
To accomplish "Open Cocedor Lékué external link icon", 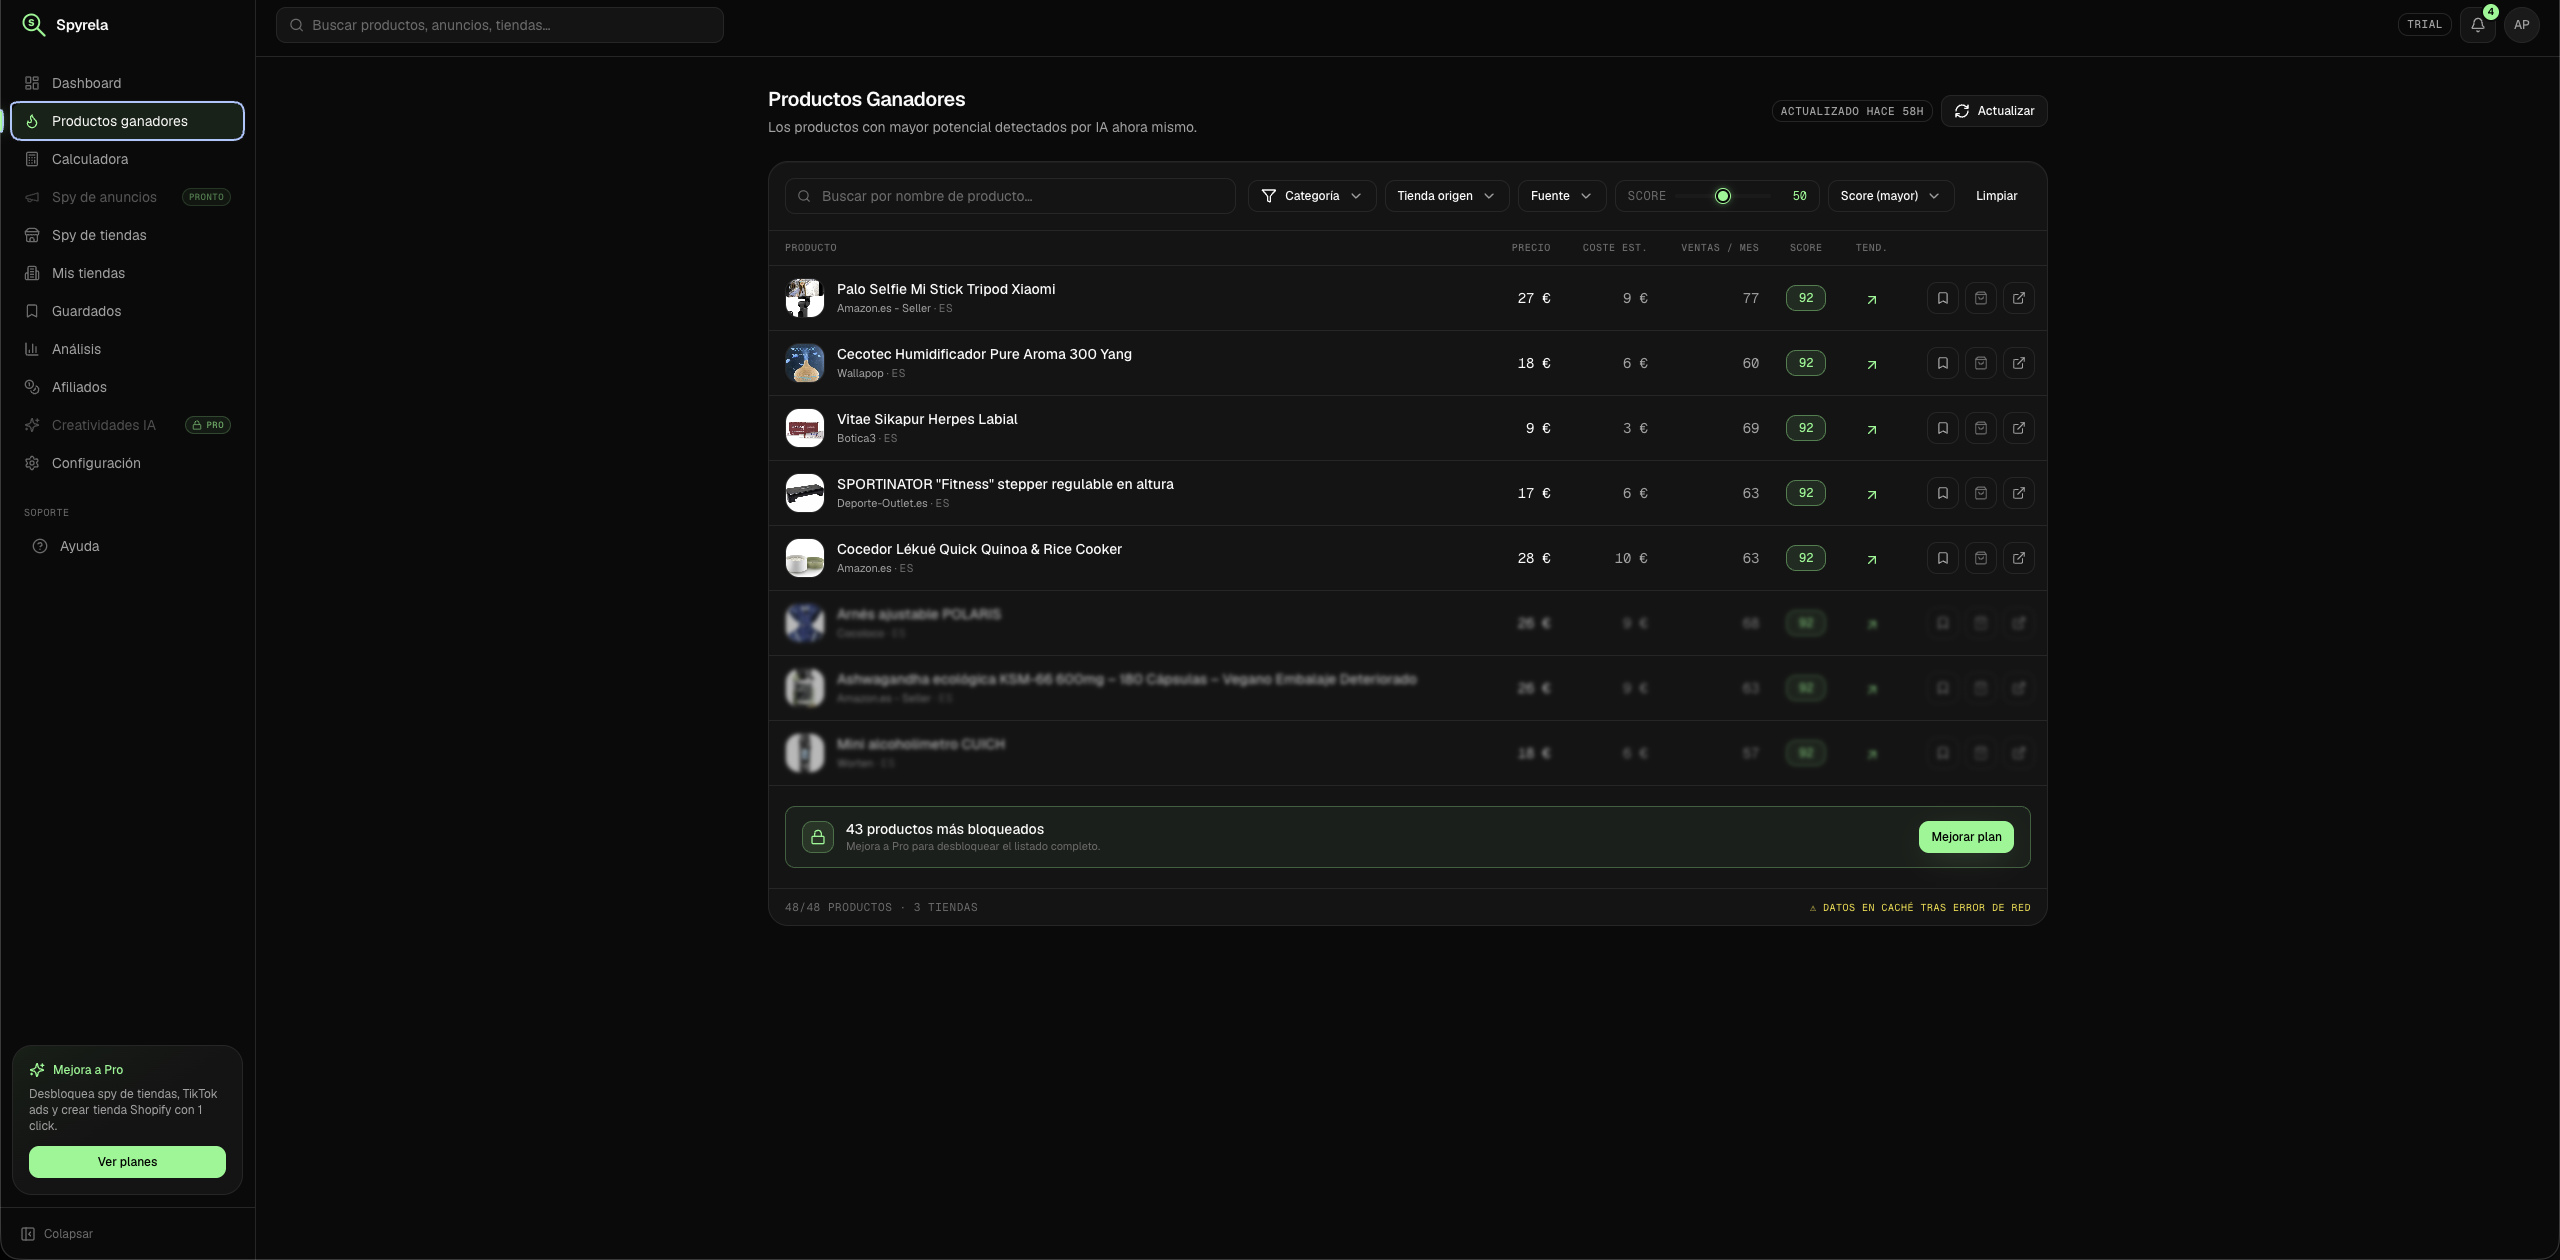I will (x=2018, y=558).
